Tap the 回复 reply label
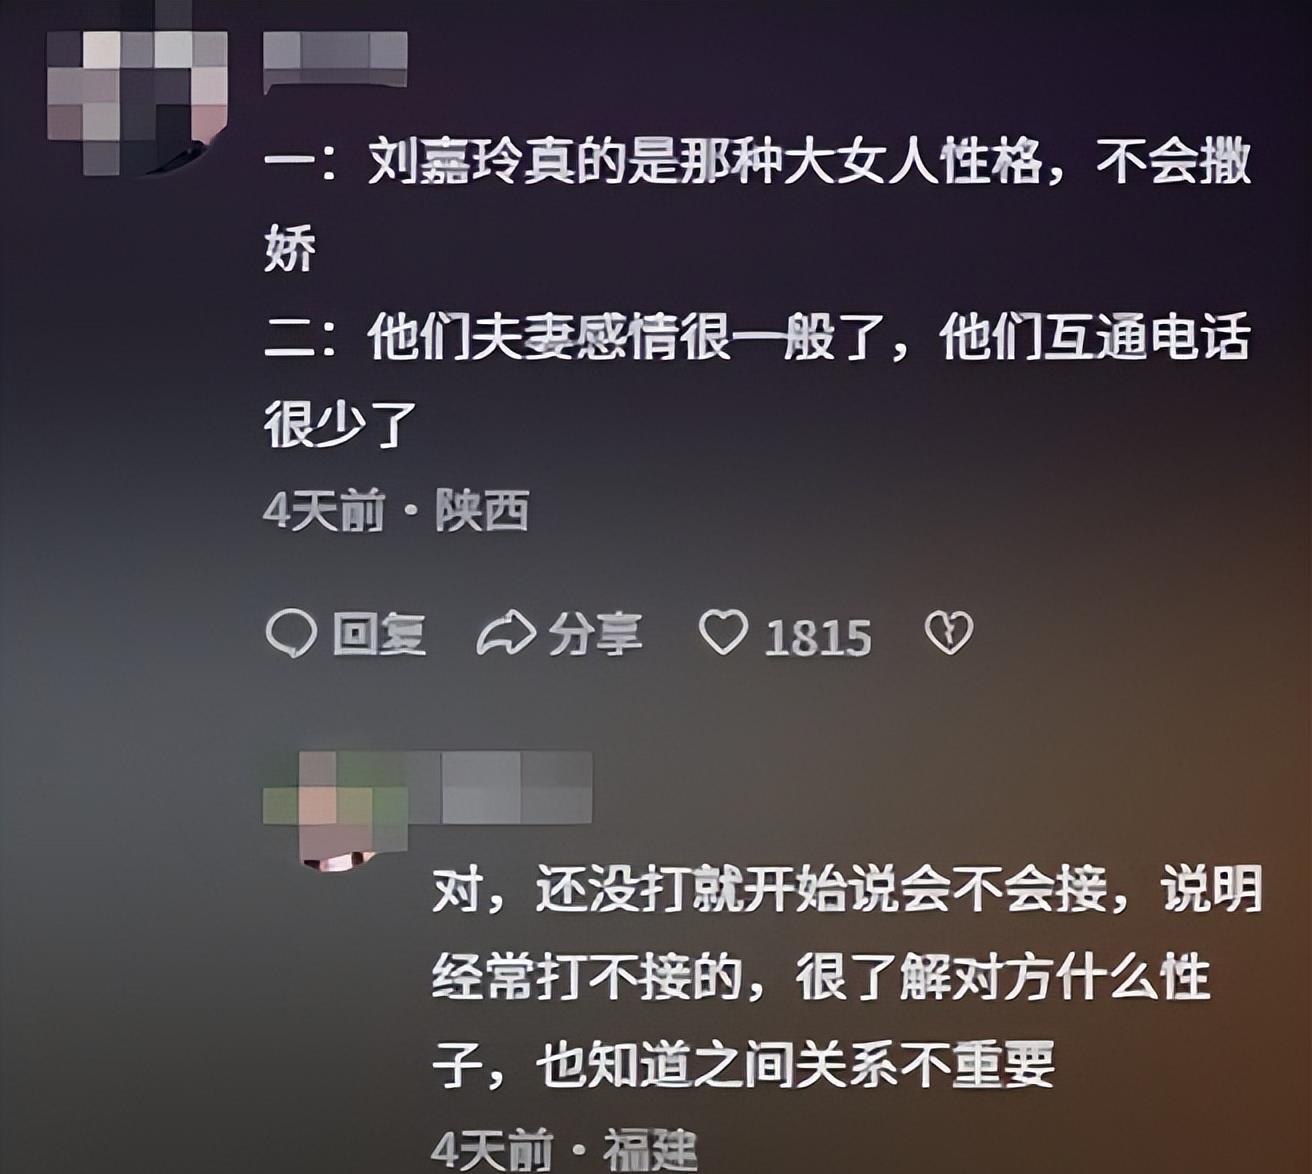The width and height of the screenshot is (1312, 1174). tap(379, 635)
